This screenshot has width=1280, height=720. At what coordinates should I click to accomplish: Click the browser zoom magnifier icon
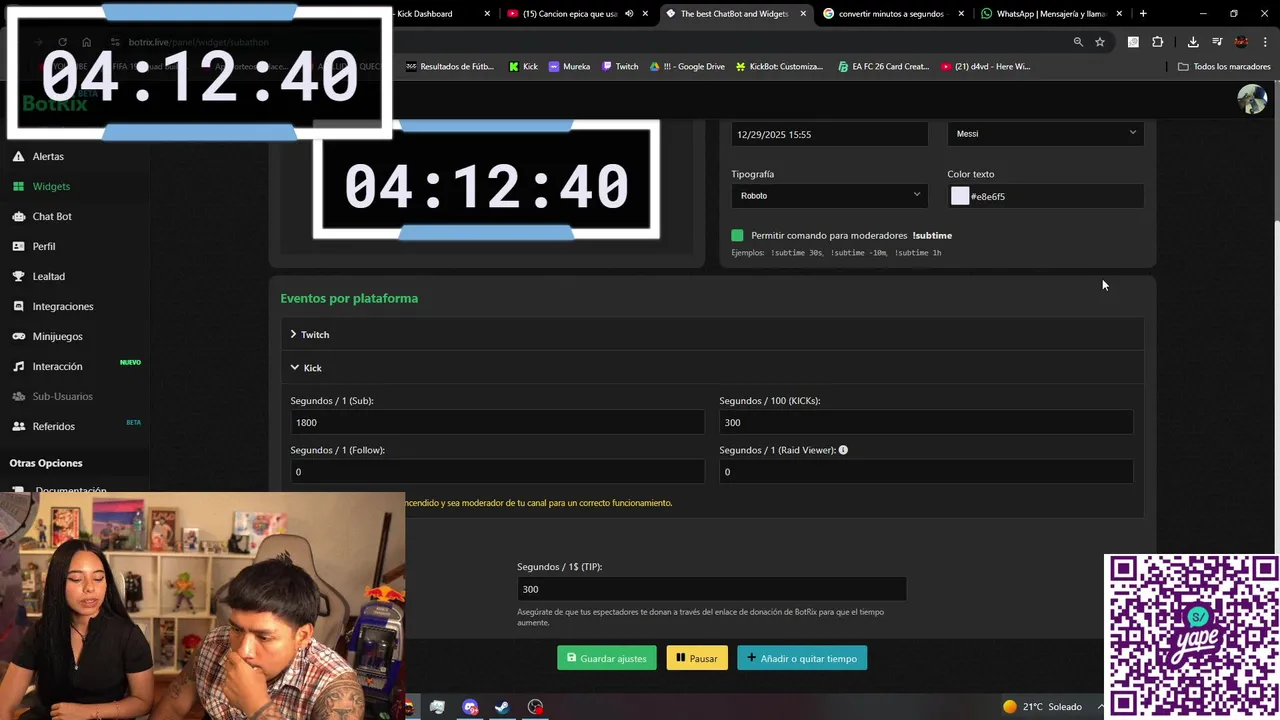[x=1078, y=42]
